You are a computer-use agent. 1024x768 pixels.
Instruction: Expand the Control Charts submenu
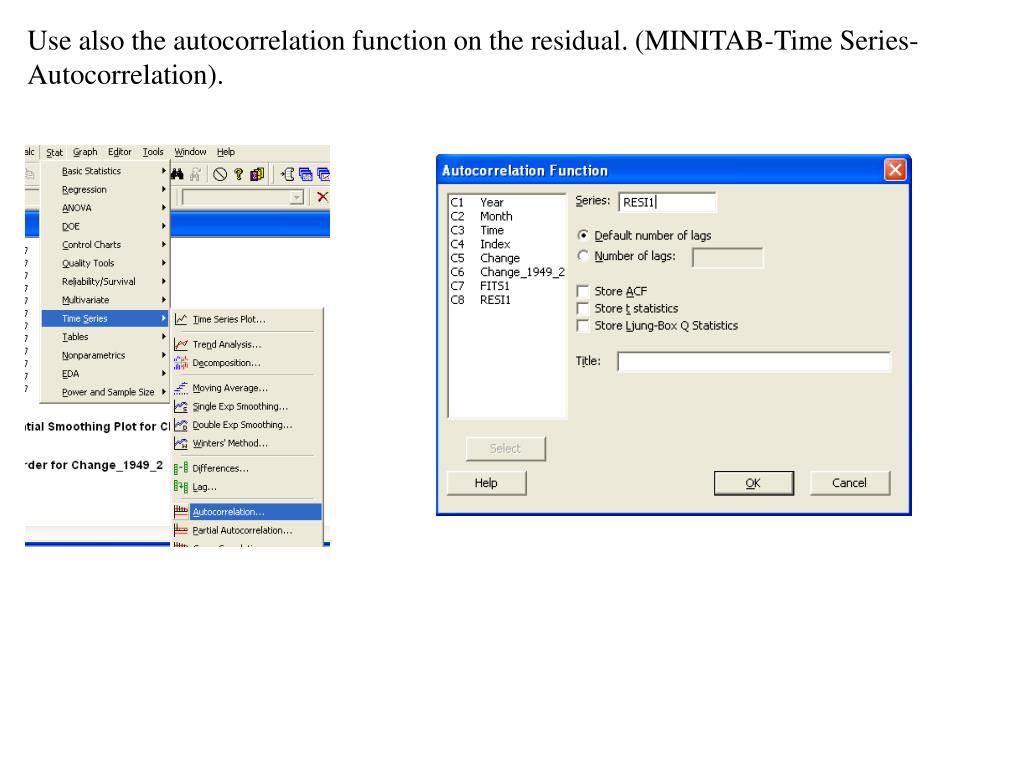point(104,245)
